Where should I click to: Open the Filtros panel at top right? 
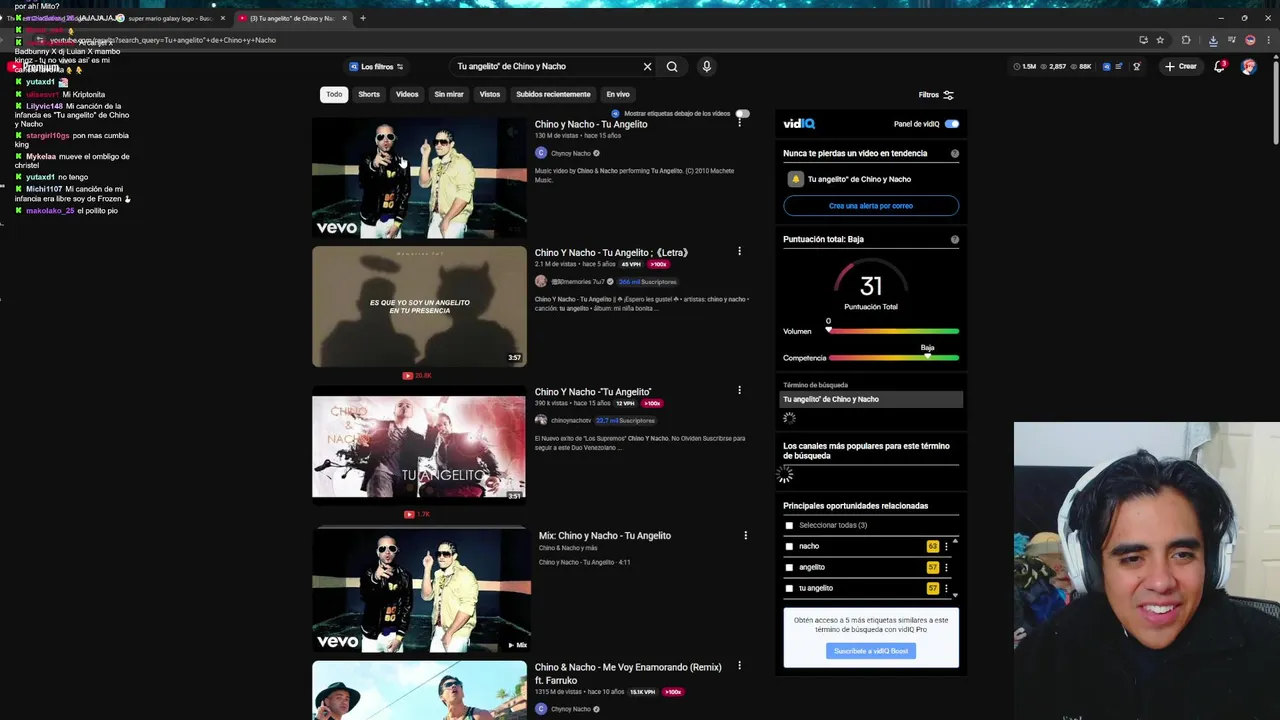pyautogui.click(x=936, y=95)
